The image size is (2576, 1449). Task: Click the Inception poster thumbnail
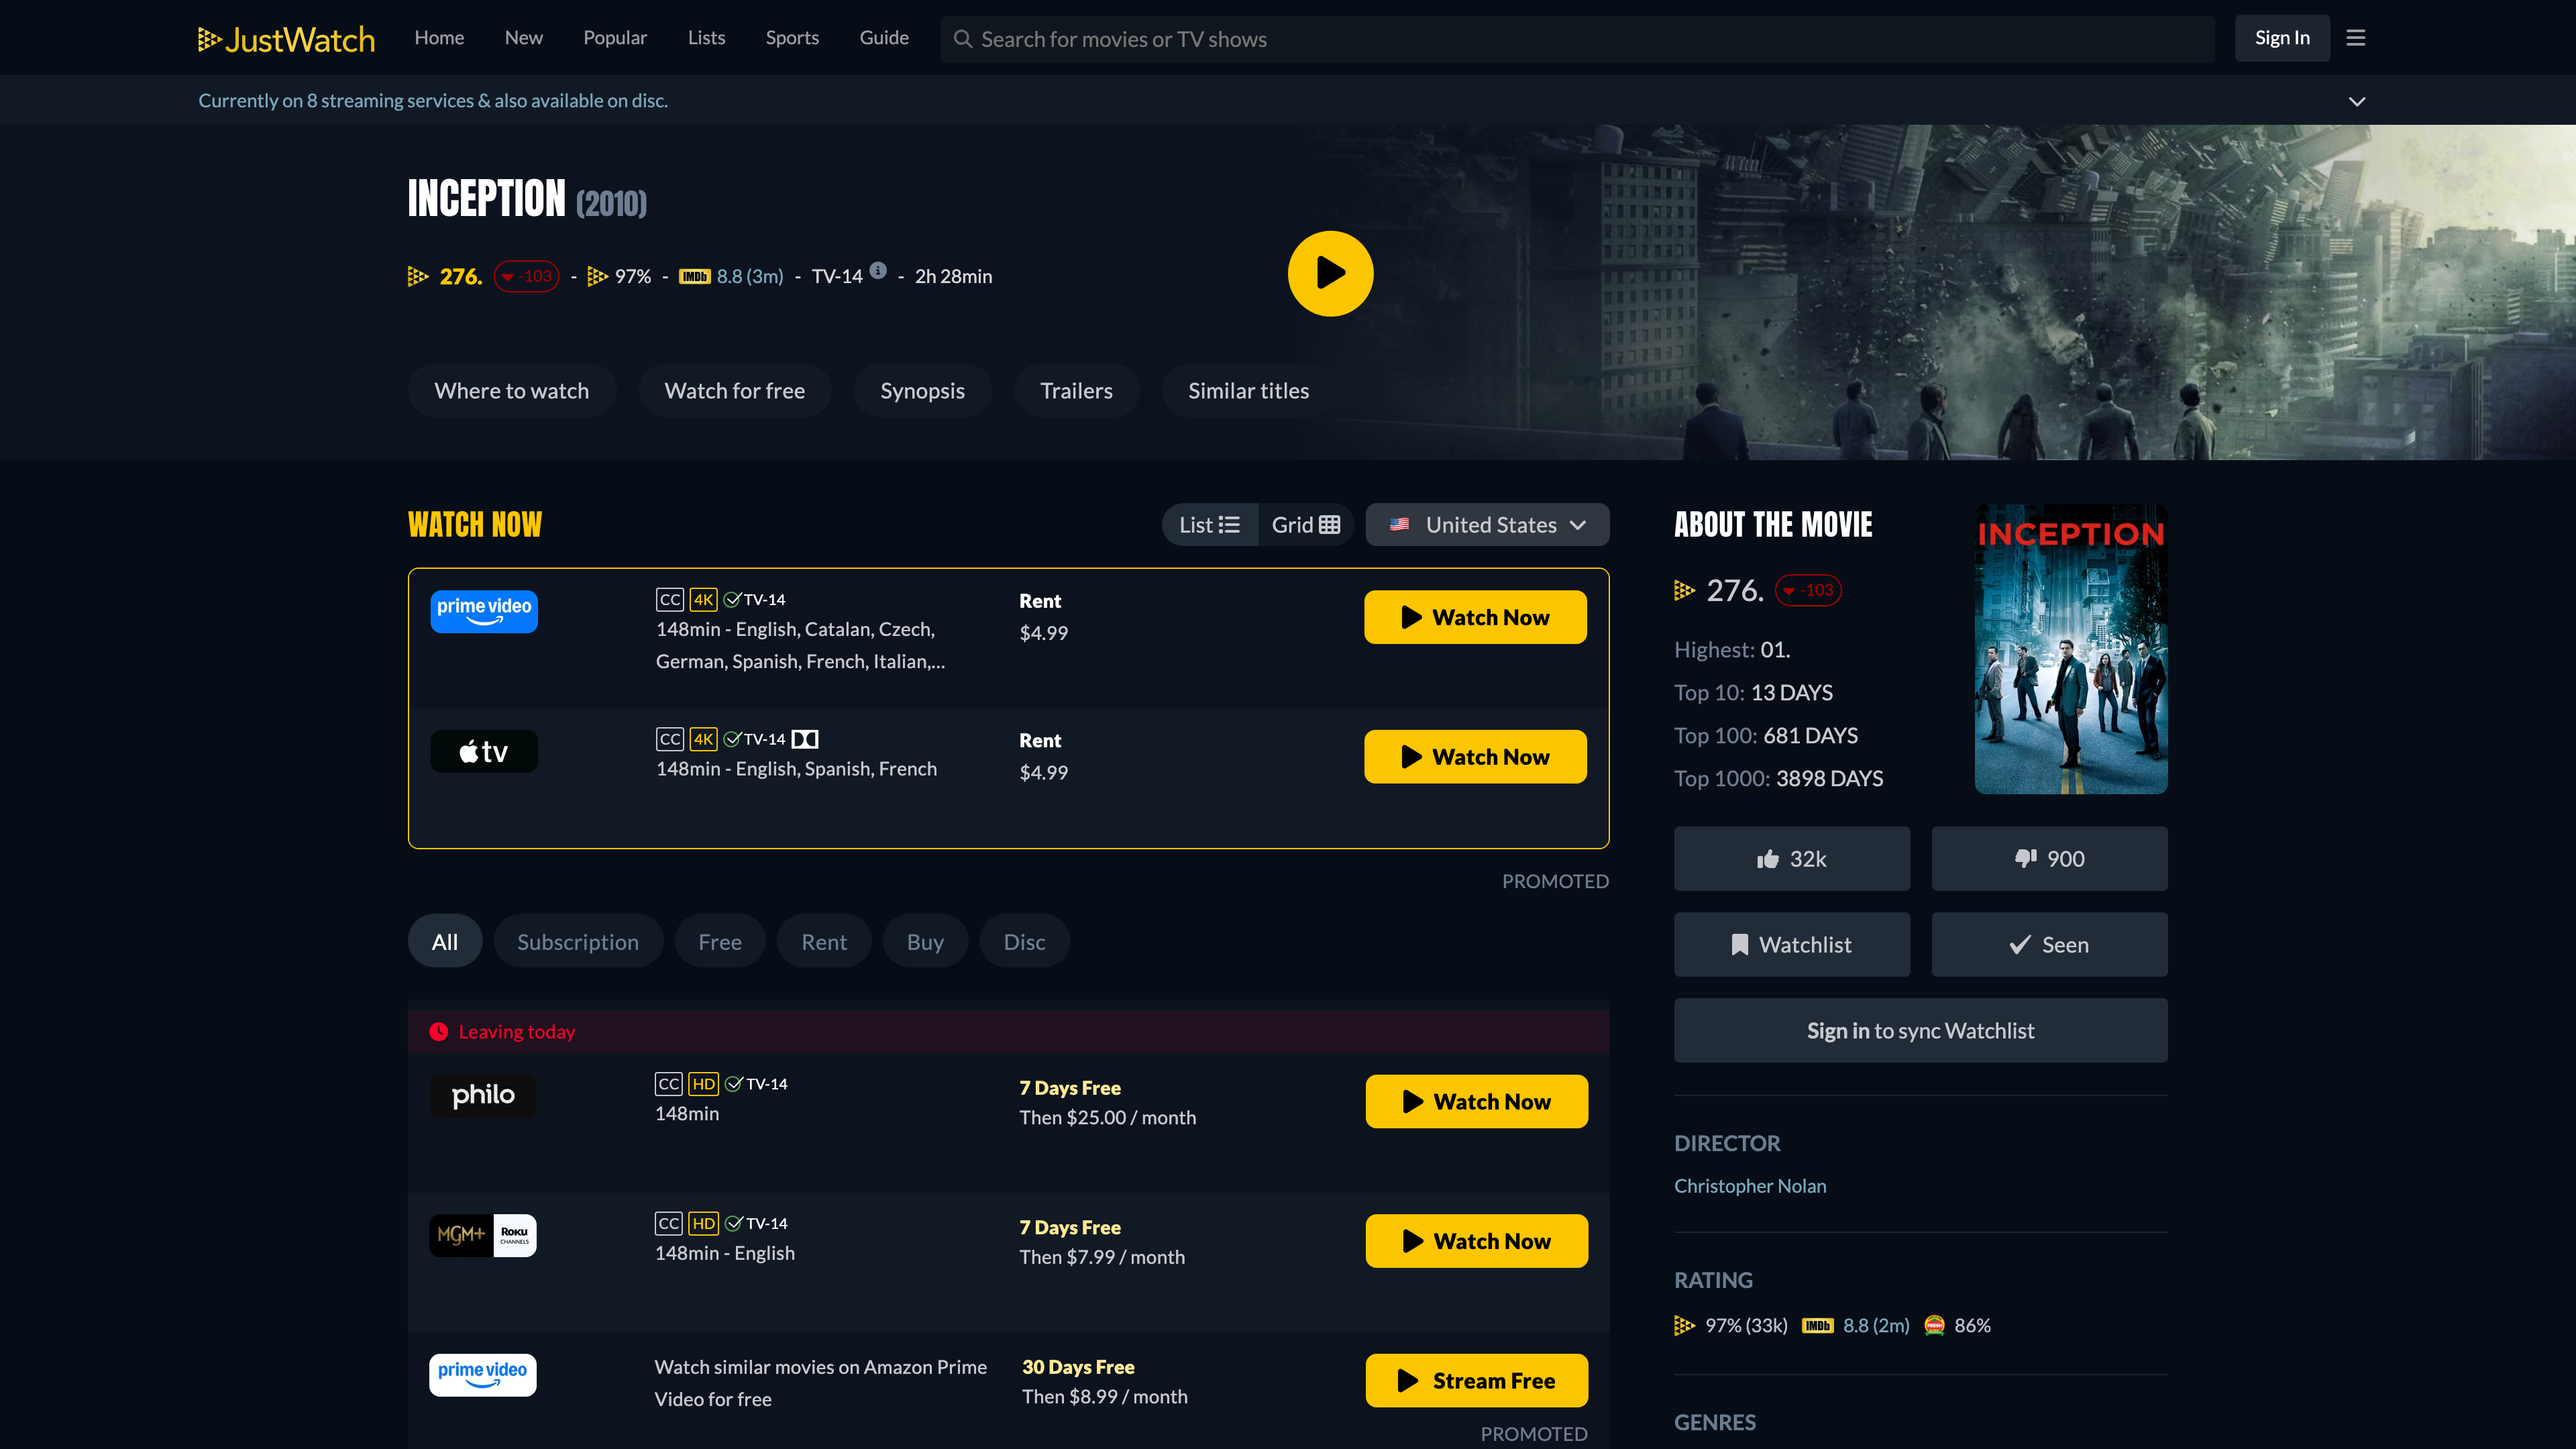pos(2071,649)
